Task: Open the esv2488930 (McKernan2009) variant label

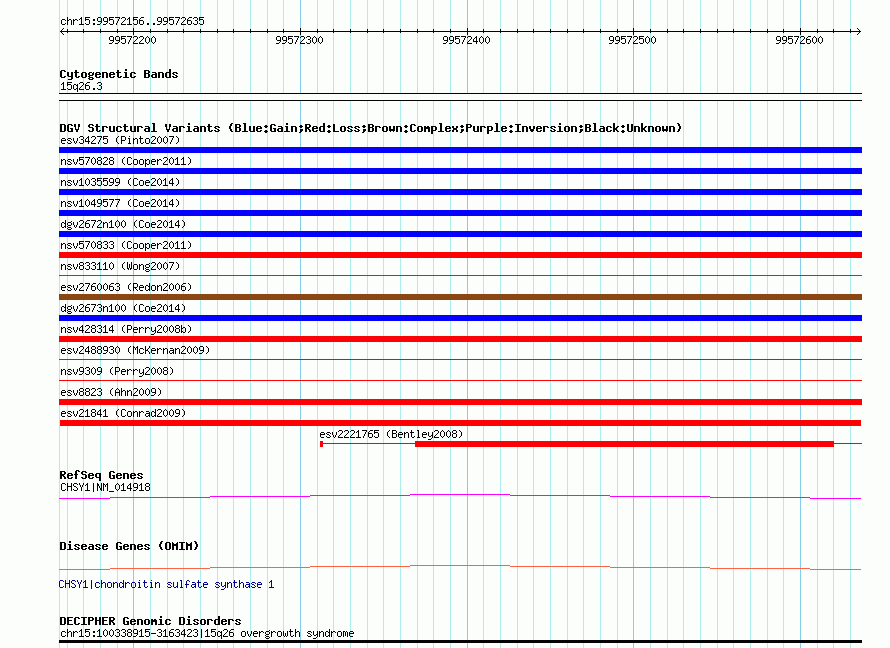Action: (x=135, y=350)
